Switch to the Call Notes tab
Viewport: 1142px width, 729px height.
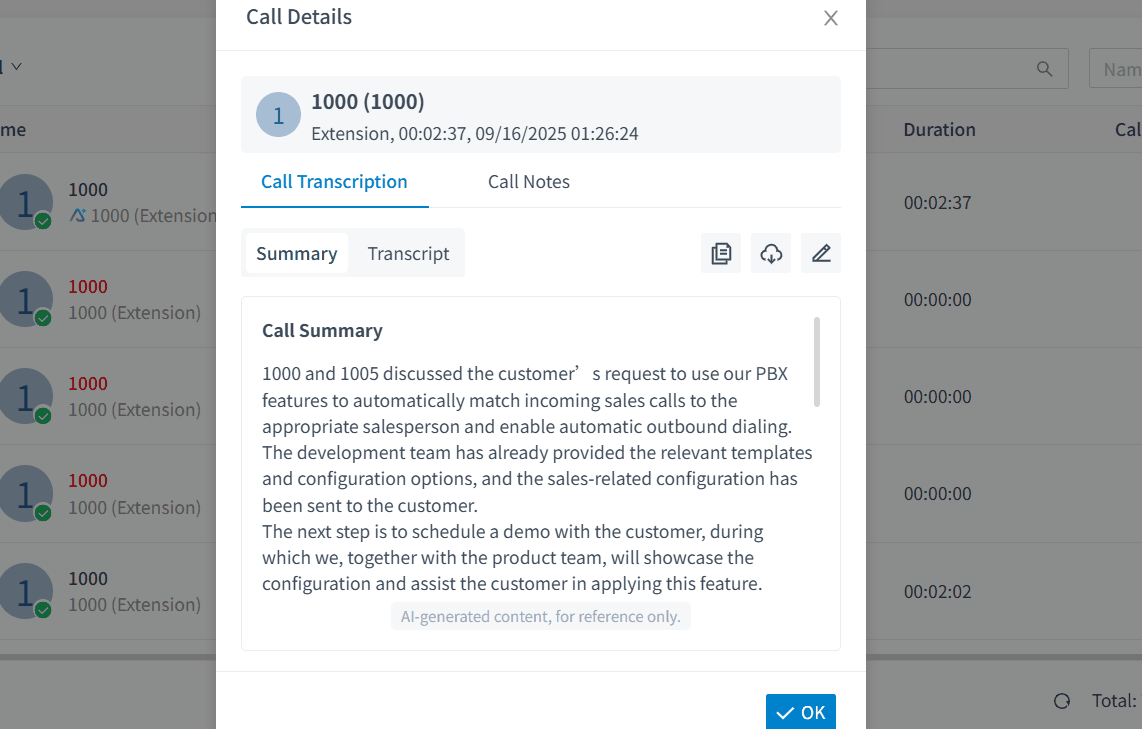529,182
